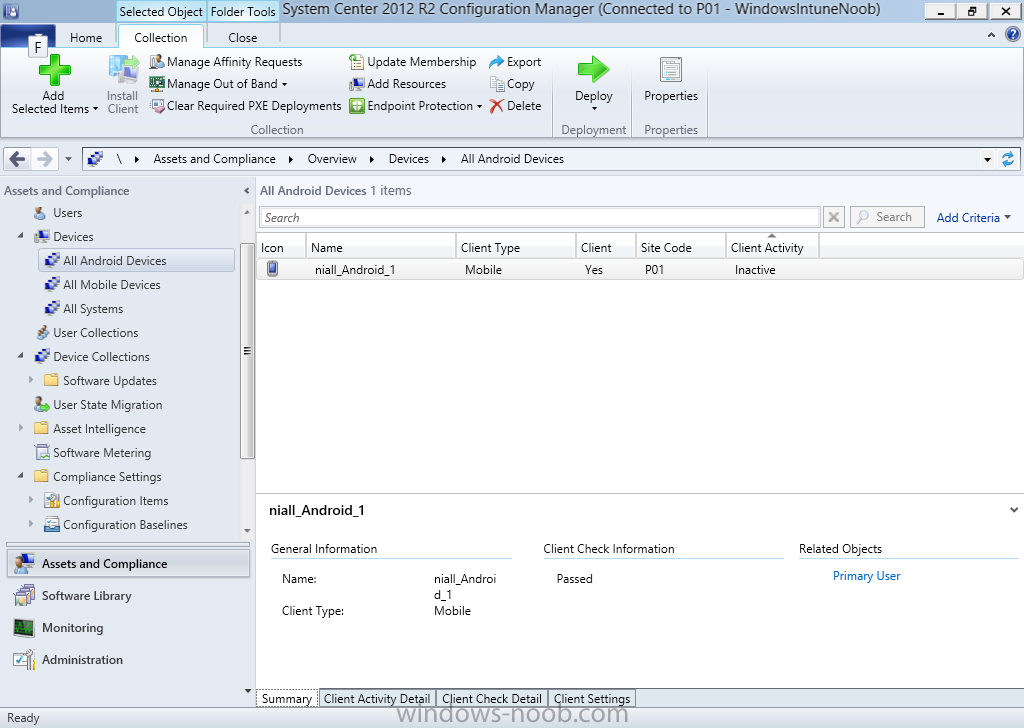This screenshot has height=728, width=1024.
Task: Open the Client Activity Detail tab
Action: click(377, 699)
